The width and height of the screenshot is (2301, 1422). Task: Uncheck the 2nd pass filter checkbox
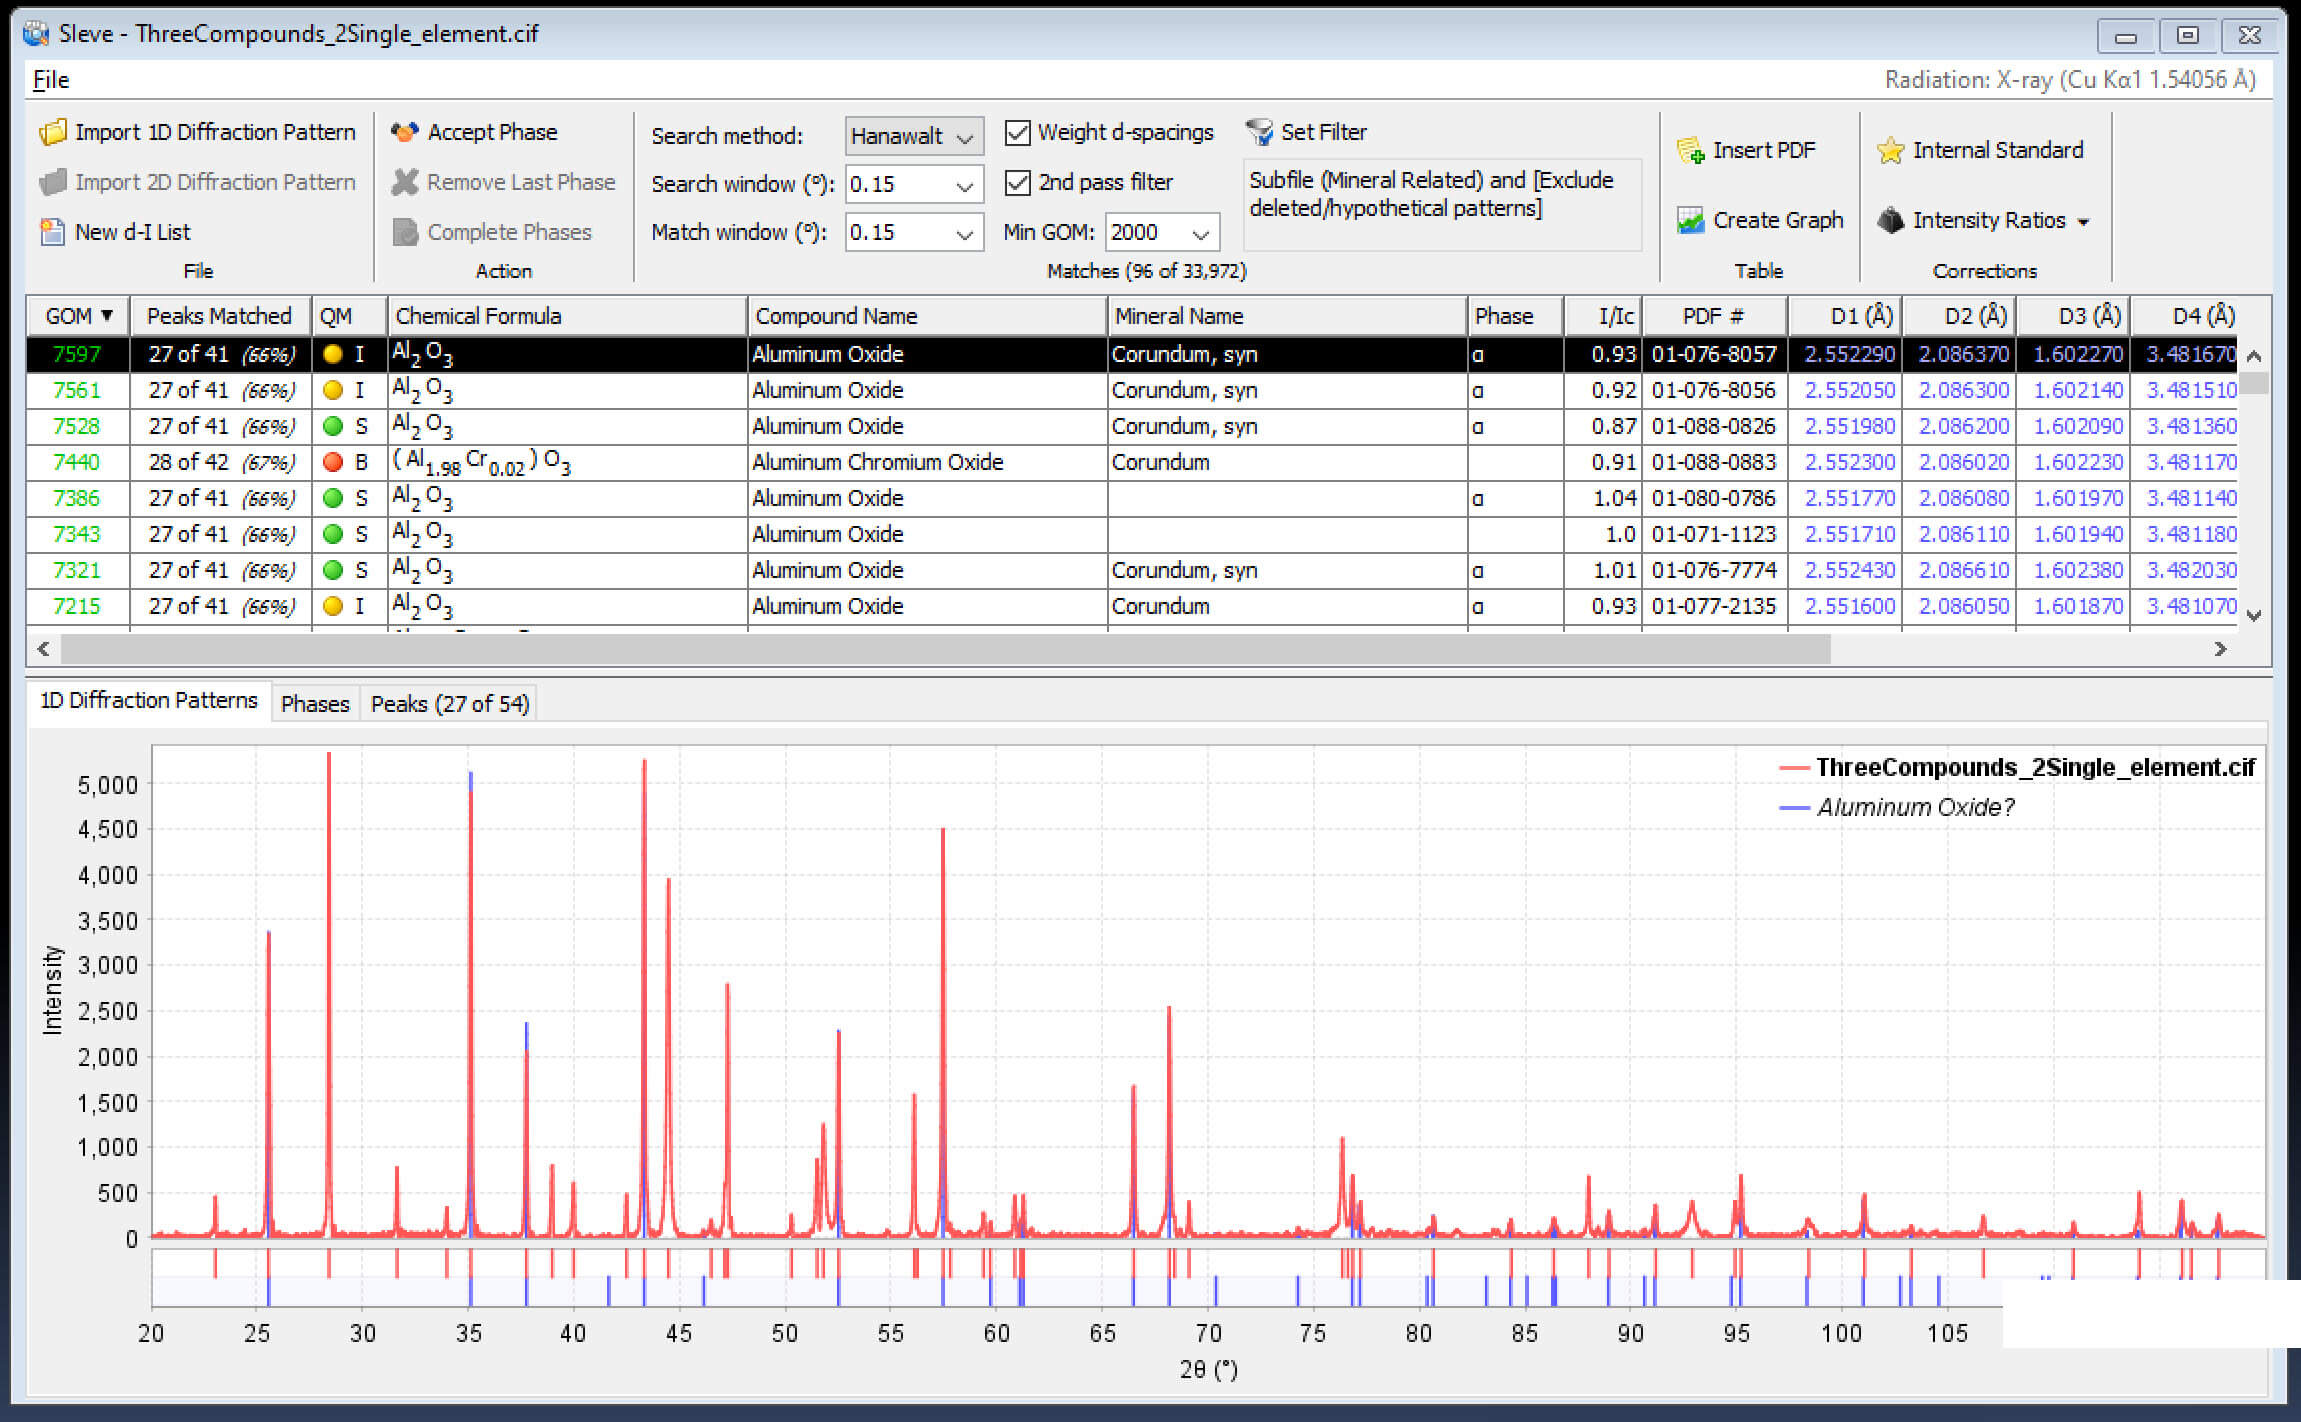1017,182
